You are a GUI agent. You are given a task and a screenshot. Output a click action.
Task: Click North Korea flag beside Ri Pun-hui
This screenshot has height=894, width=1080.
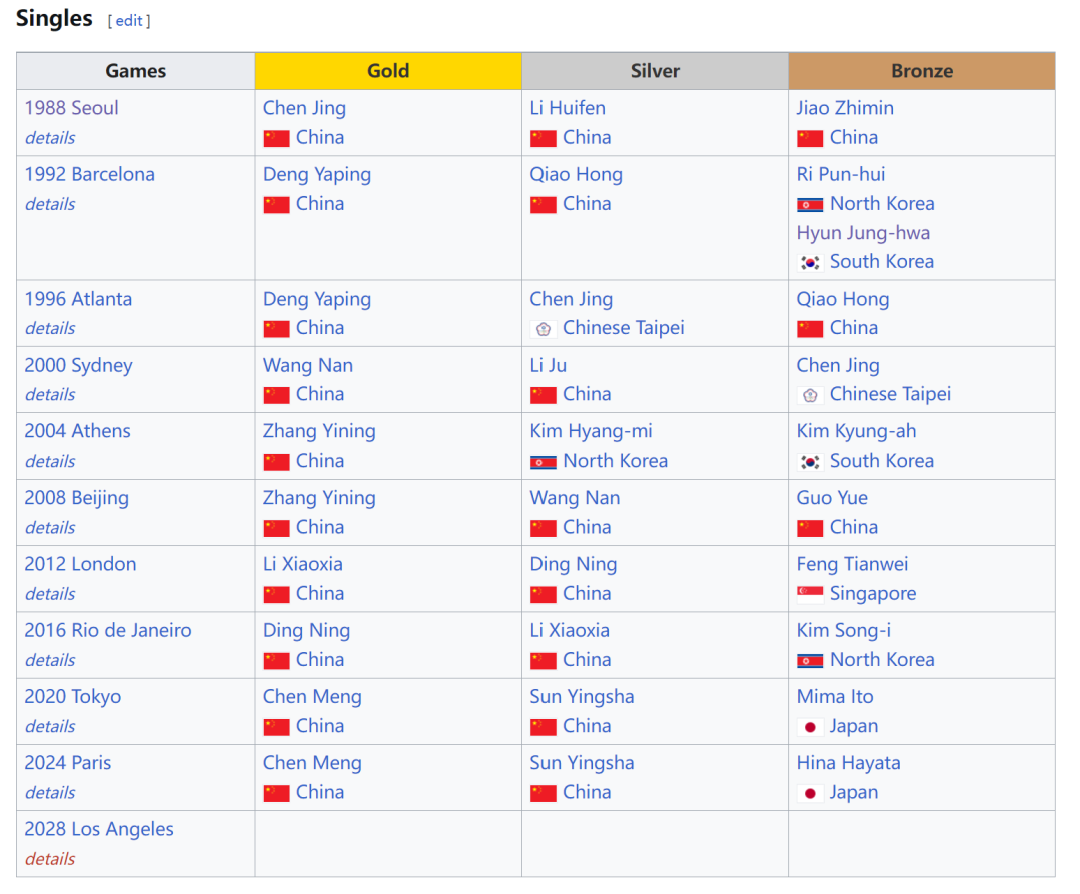[x=810, y=204]
